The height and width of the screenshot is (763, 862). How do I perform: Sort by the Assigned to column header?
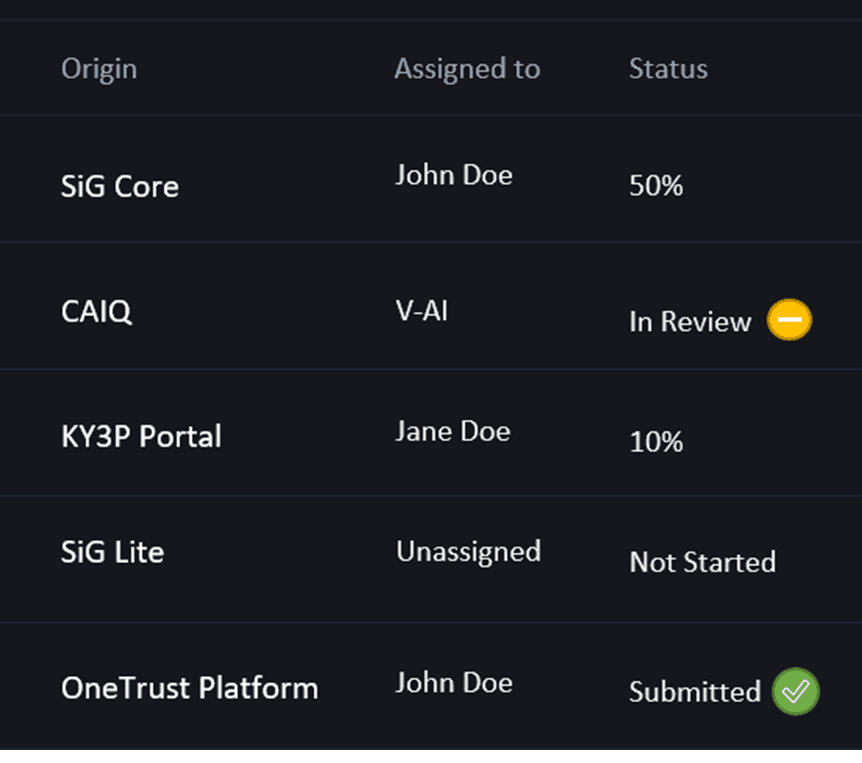click(x=467, y=69)
